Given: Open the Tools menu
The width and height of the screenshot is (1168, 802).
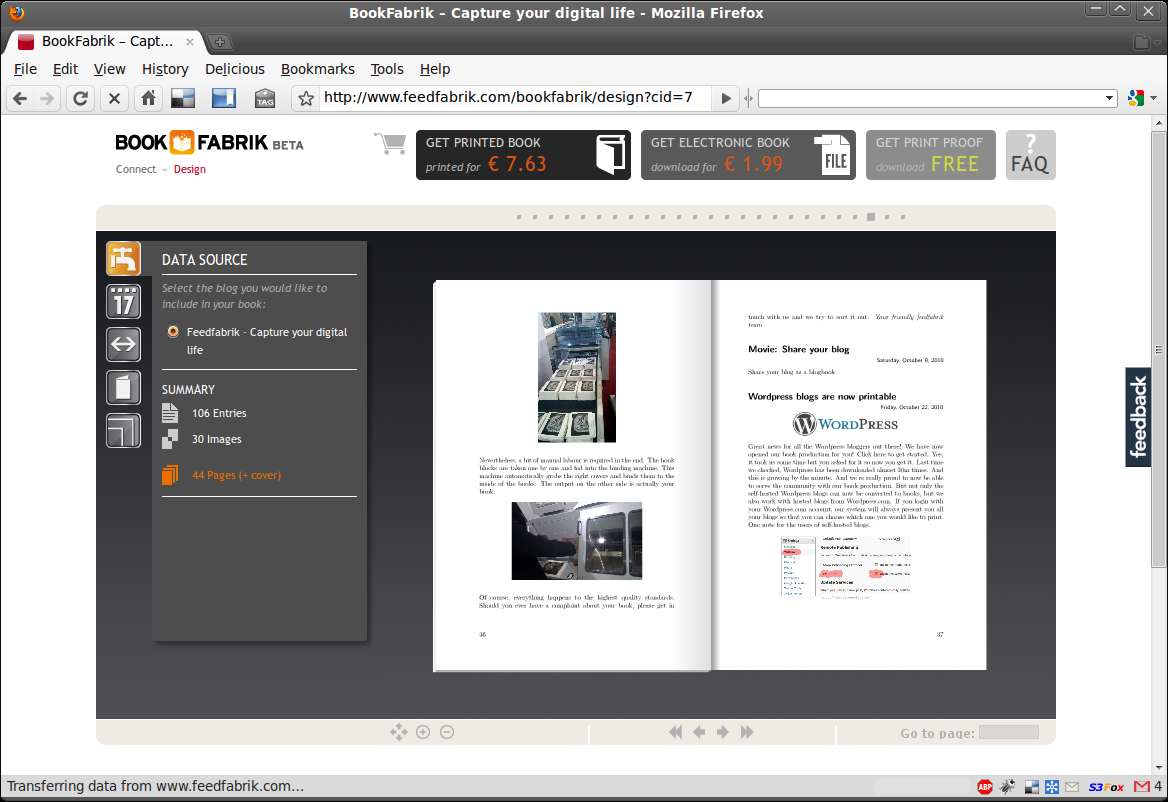Looking at the screenshot, I should pyautogui.click(x=387, y=69).
